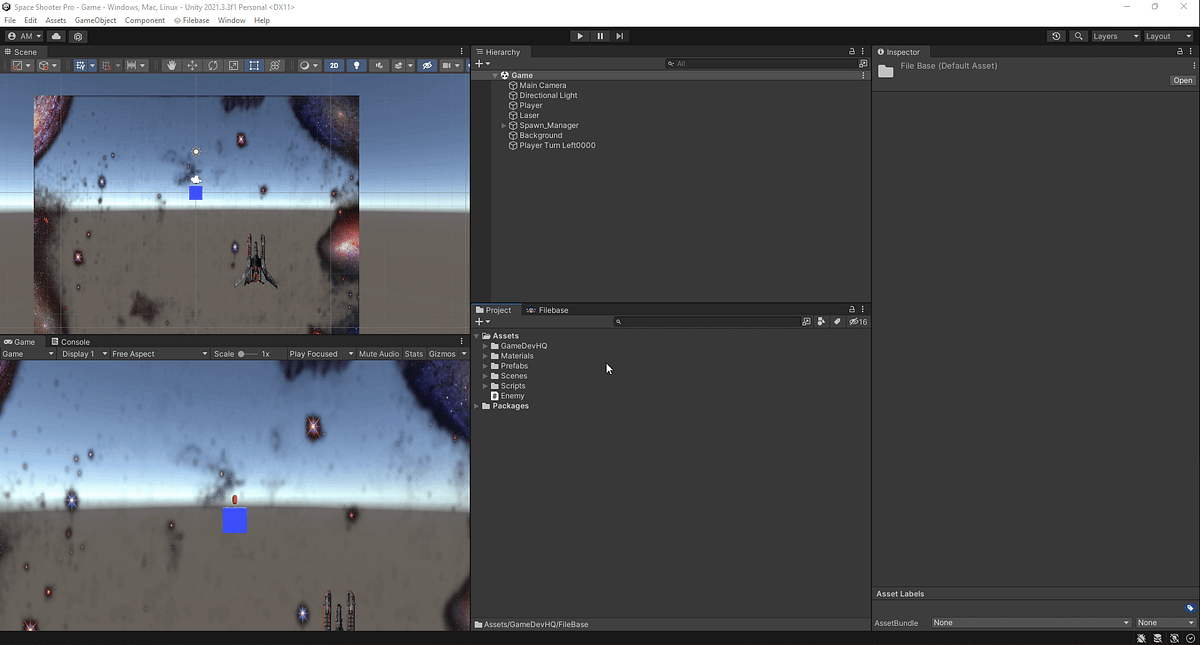Open the File menu
The width and height of the screenshot is (1200, 645).
(10, 20)
